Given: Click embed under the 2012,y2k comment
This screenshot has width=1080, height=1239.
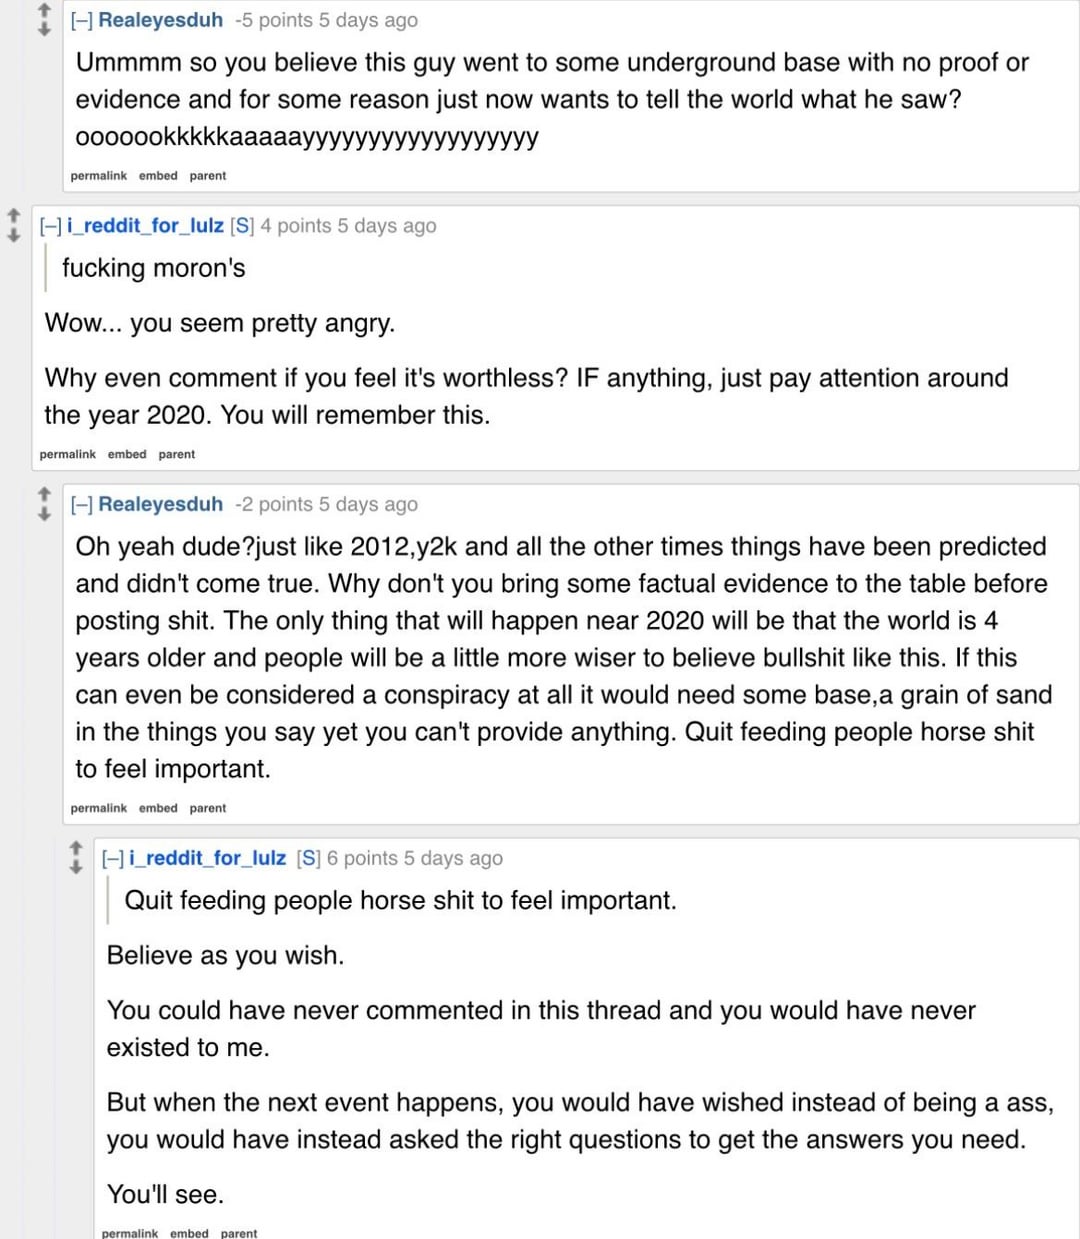Looking at the screenshot, I should (158, 808).
